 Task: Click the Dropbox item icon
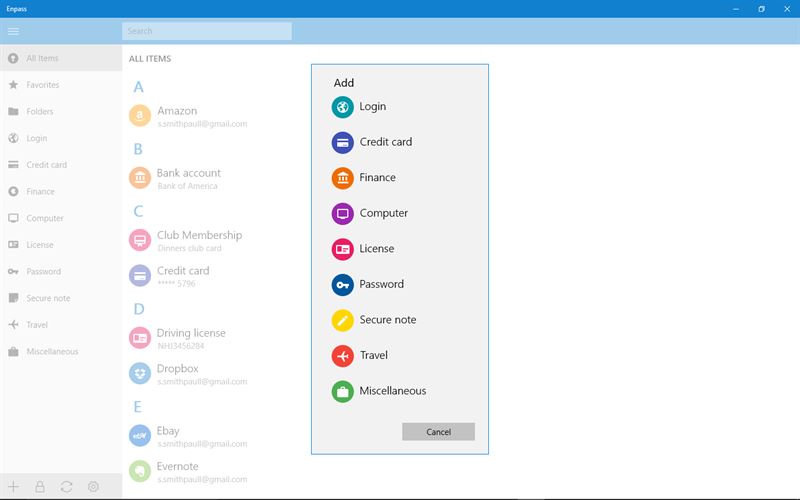coord(140,373)
